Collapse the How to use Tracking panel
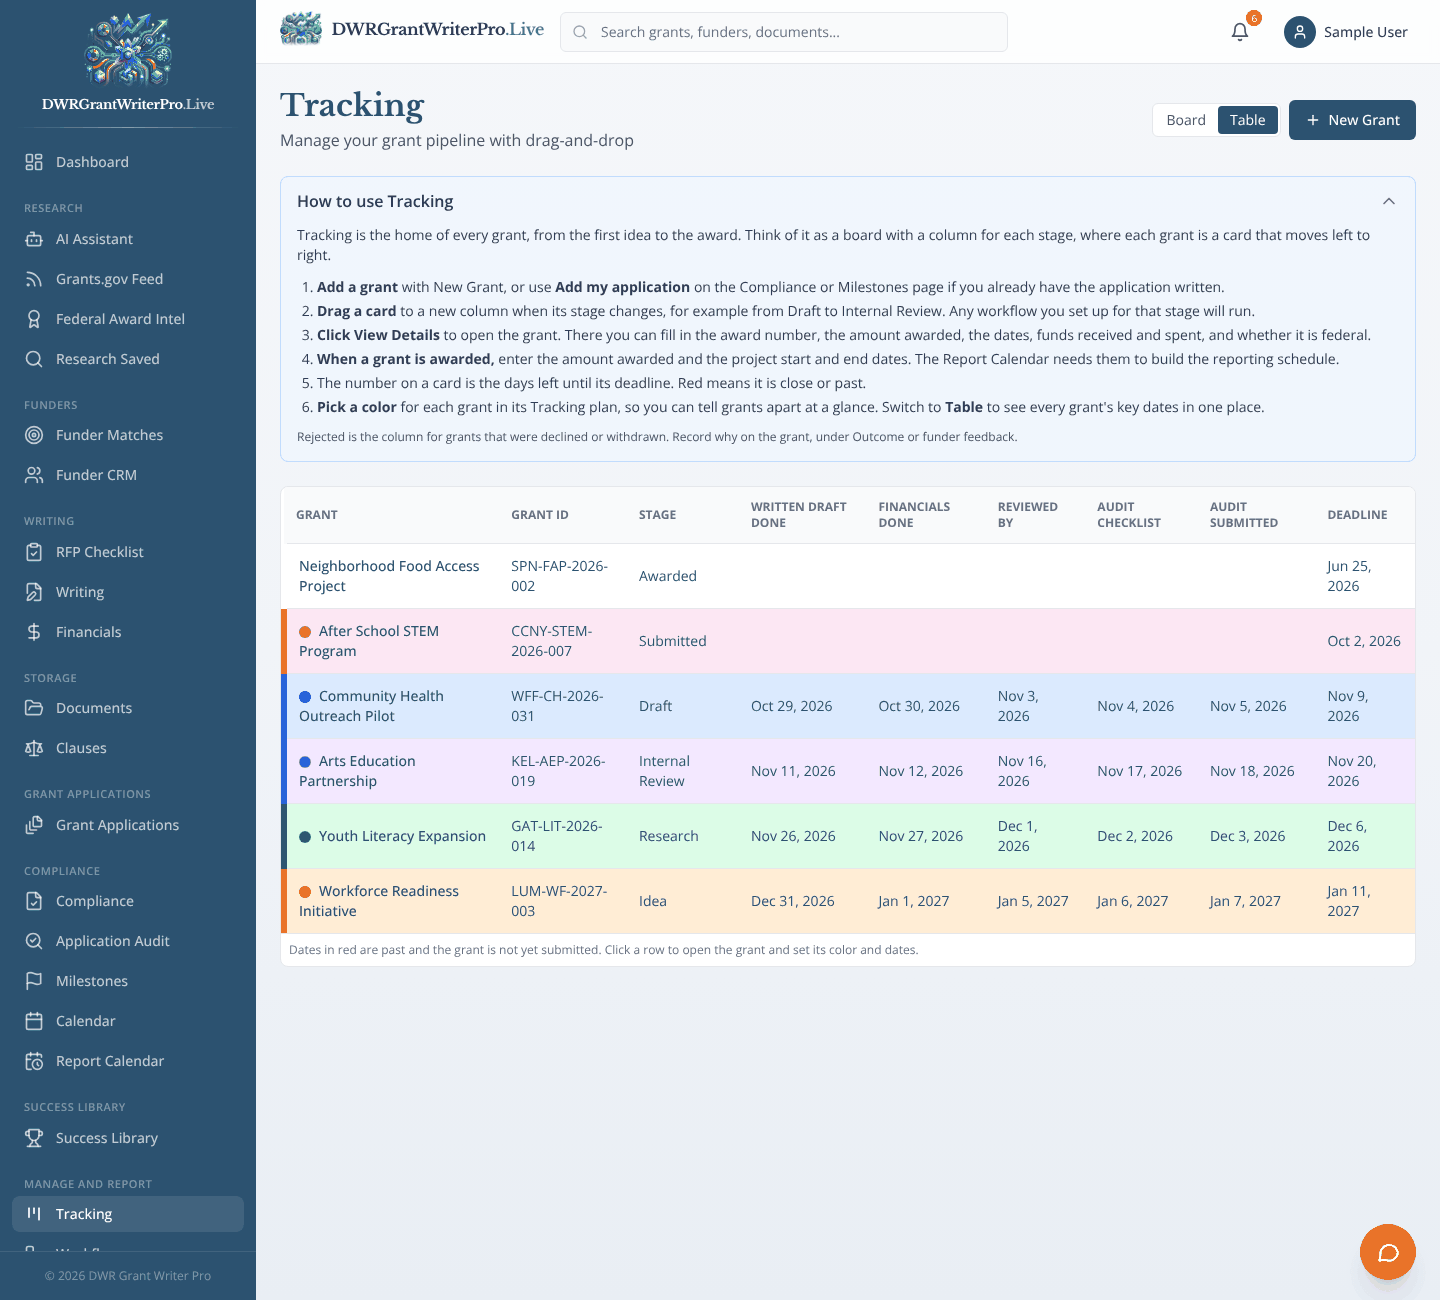This screenshot has width=1440, height=1300. click(x=1389, y=201)
